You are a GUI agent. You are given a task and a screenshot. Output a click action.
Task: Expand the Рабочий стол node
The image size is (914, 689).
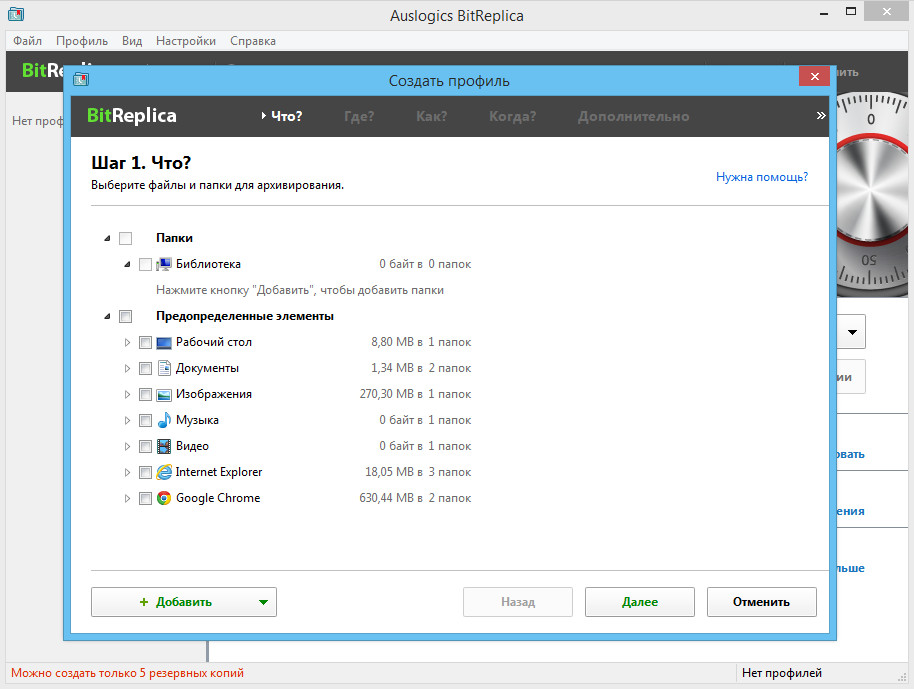coord(127,343)
